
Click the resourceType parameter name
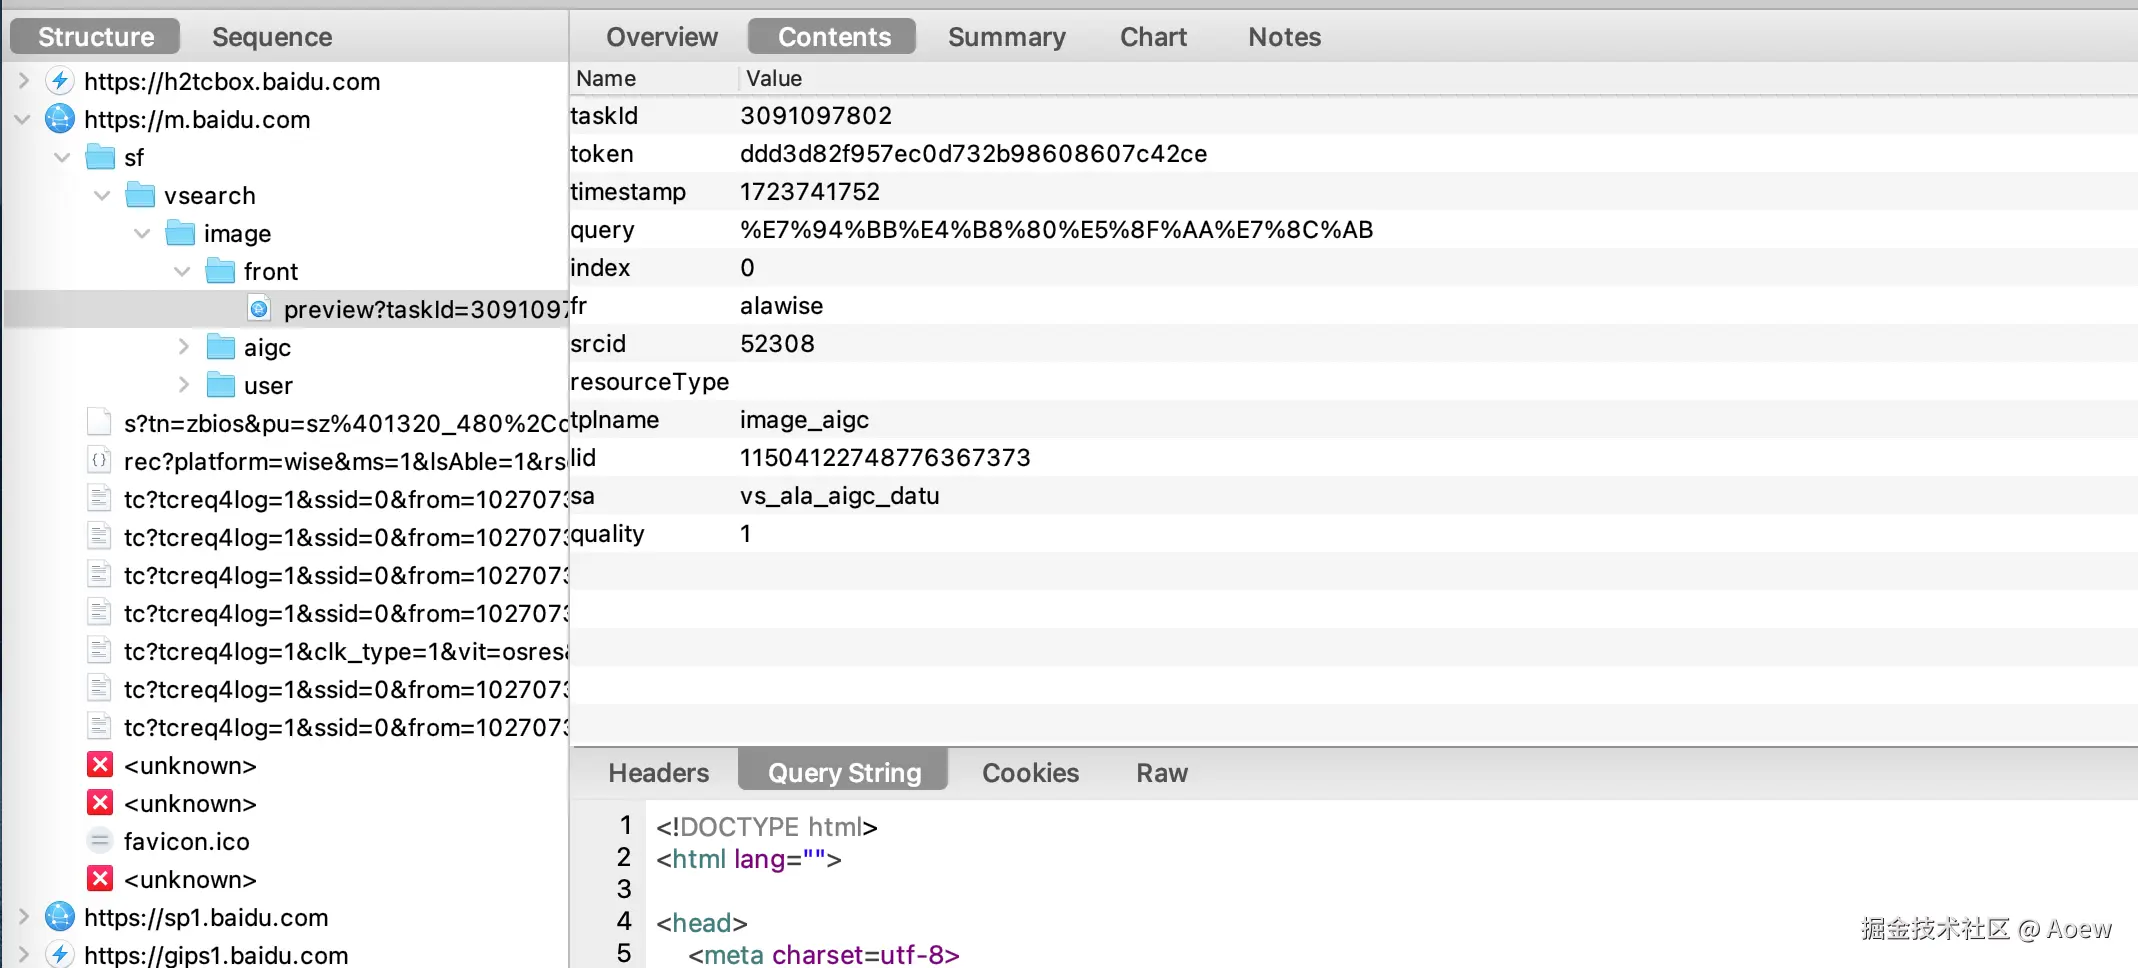point(650,382)
